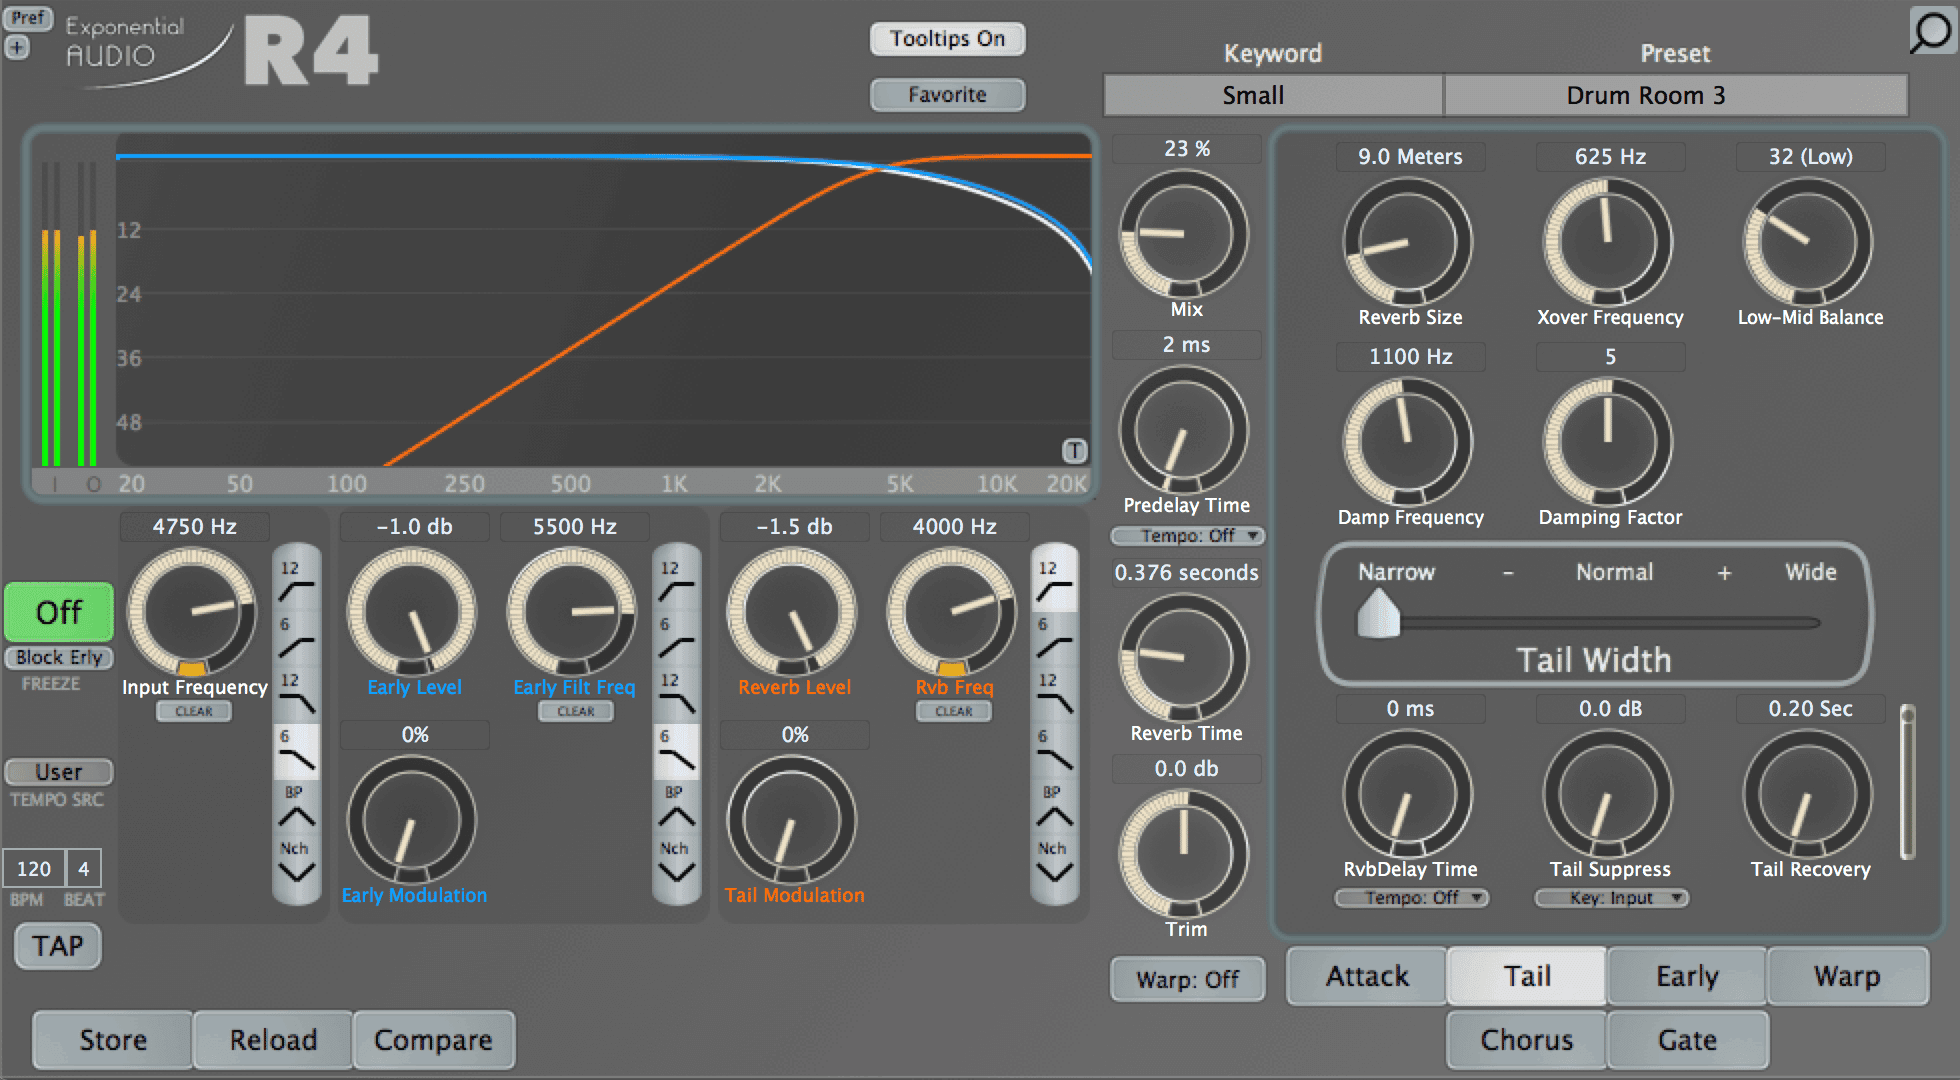Toggle the User tempo source button

pos(59,772)
